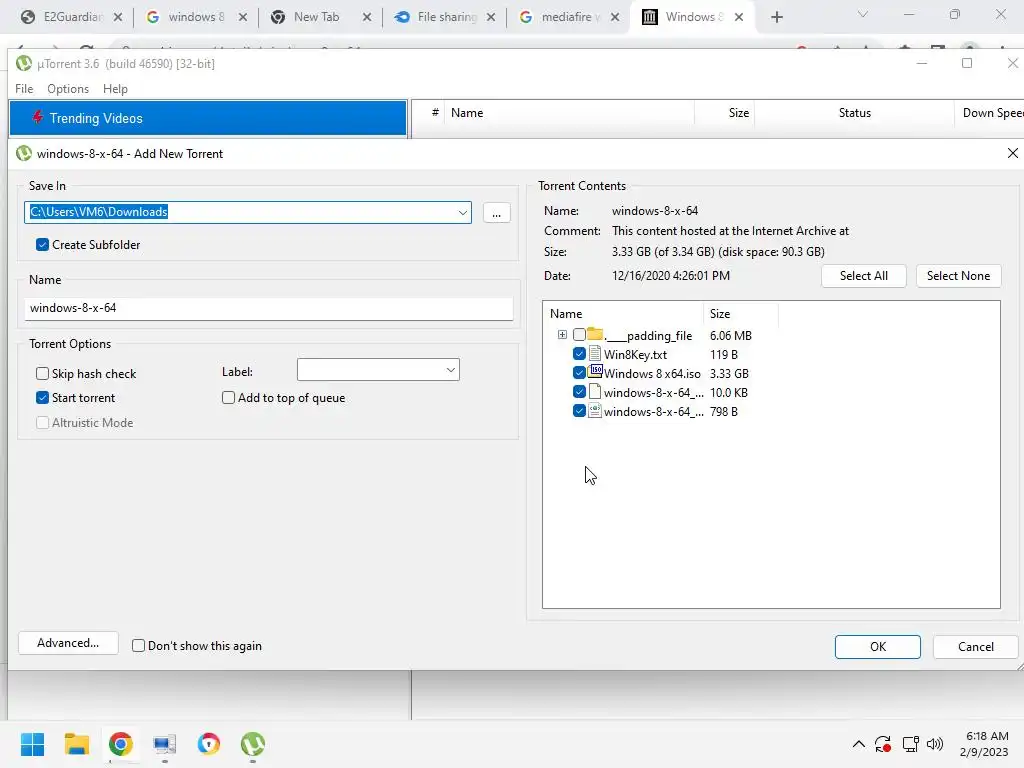Open the taskbar computer monitor app icon
Viewport: 1024px width, 768px height.
coord(165,744)
